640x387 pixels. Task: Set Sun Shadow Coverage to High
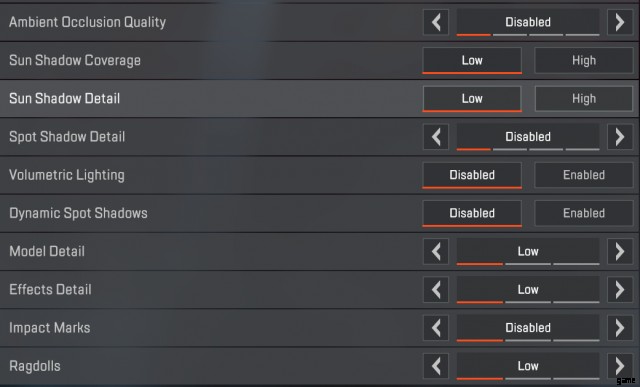[584, 60]
